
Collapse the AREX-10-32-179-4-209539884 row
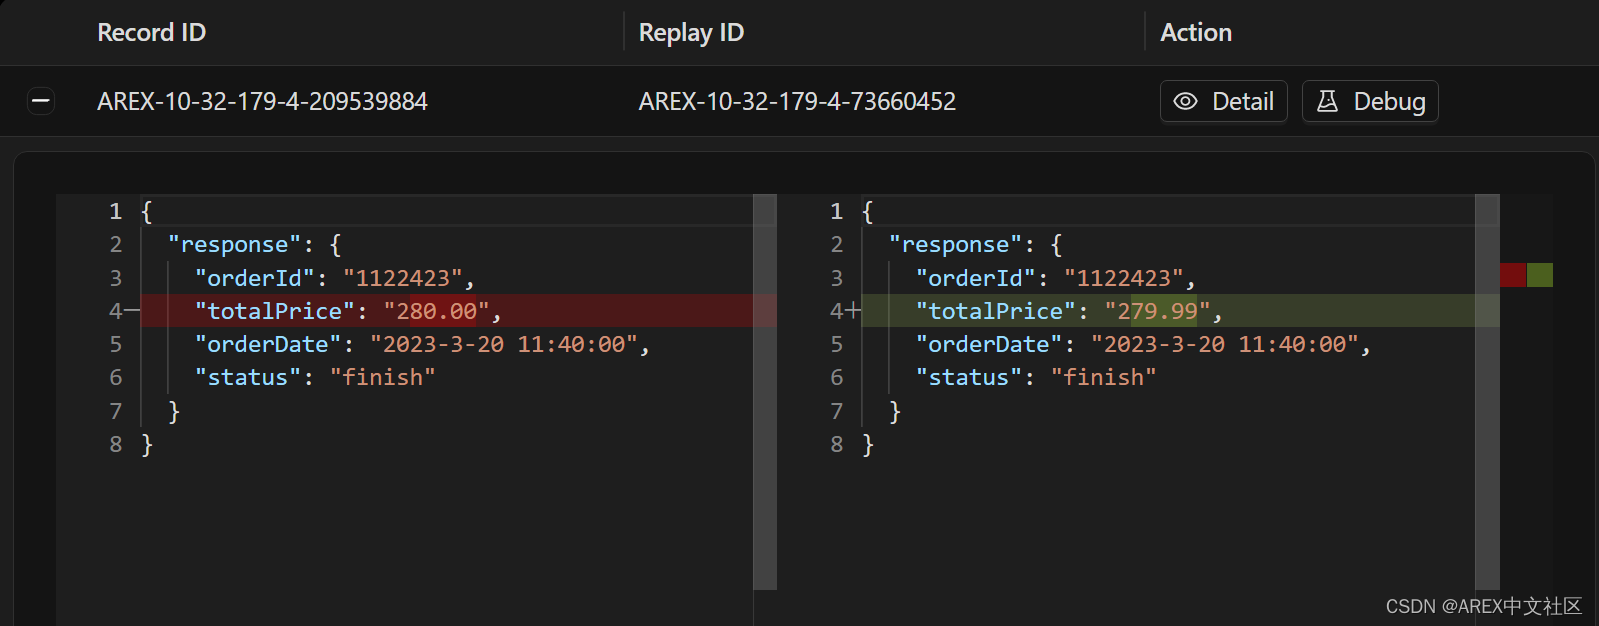point(41,101)
